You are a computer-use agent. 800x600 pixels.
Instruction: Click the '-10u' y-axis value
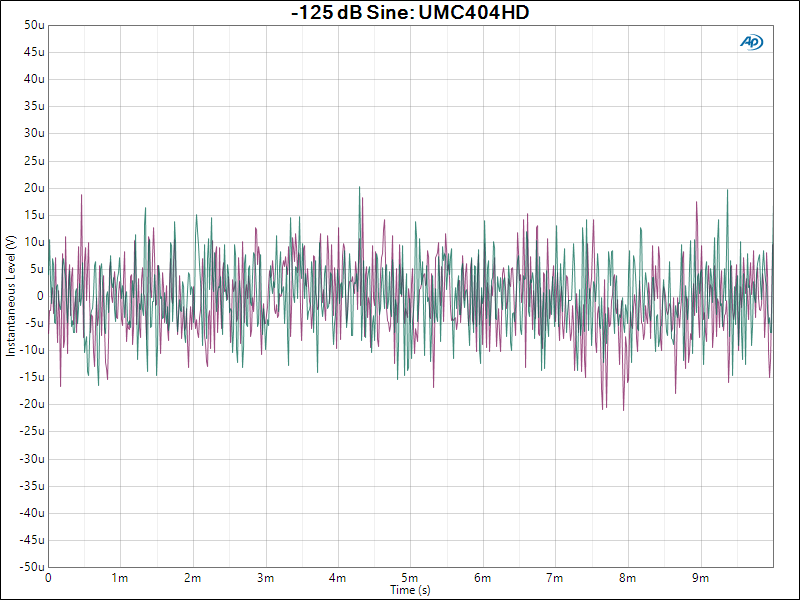tap(32, 351)
